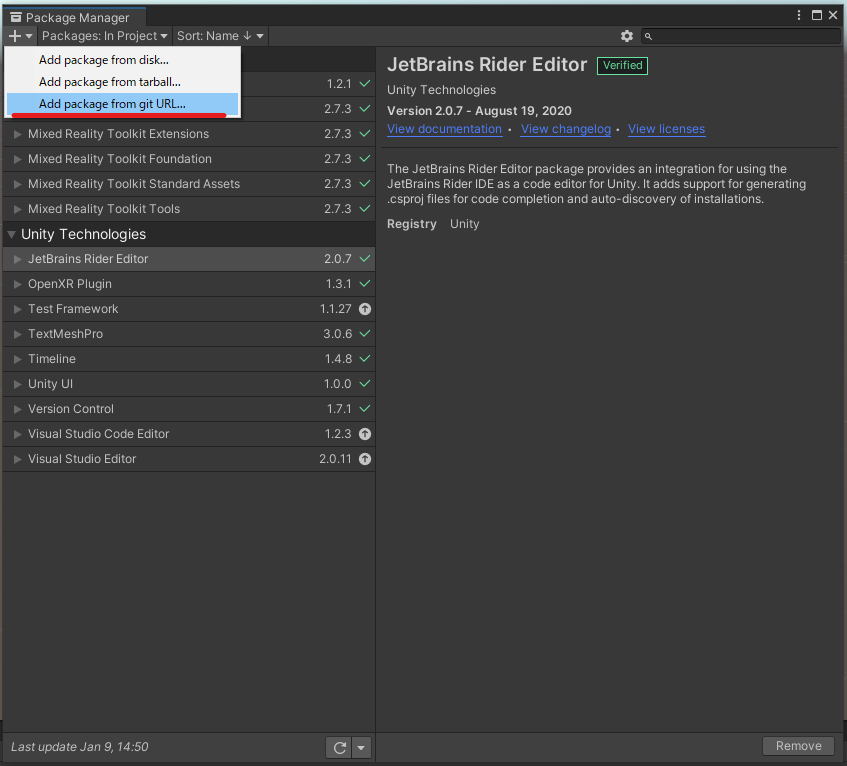Viewport: 847px width, 766px height.
Task: Select Visual Studio Editor package
Action: click(x=189, y=459)
